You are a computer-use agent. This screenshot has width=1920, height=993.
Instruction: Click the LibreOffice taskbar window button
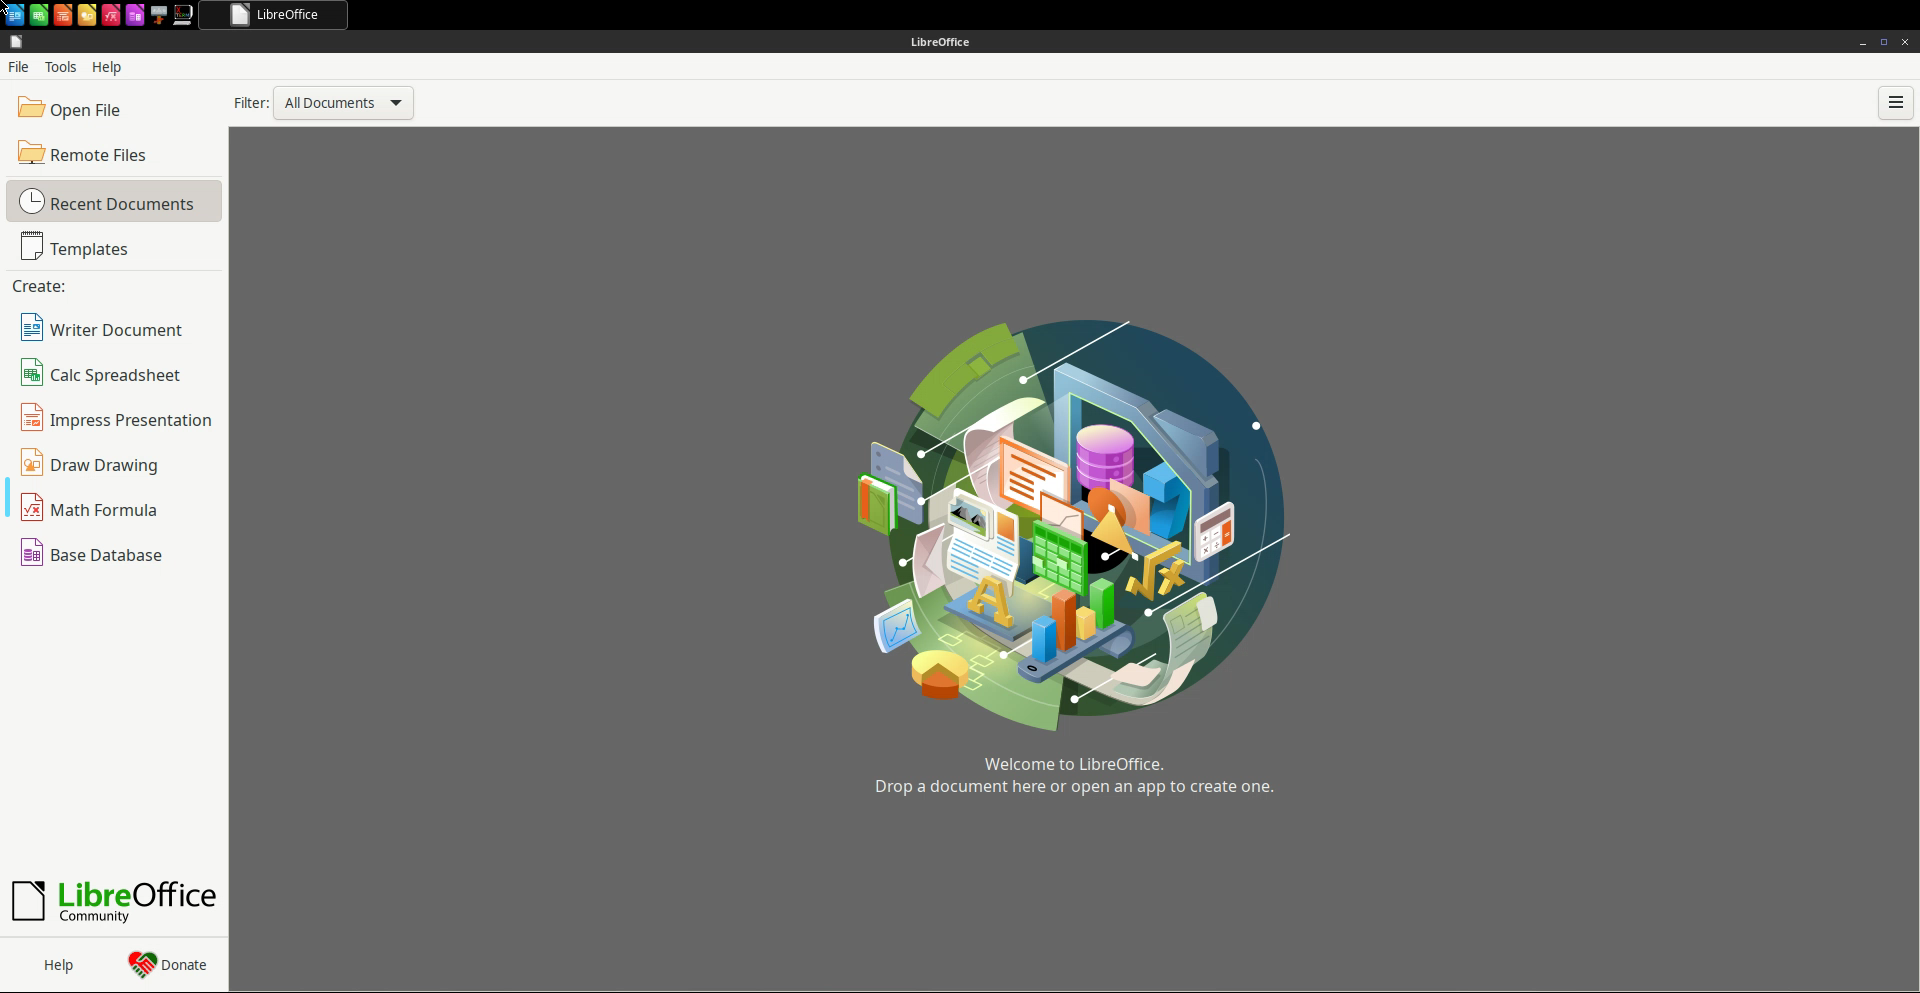(x=273, y=15)
